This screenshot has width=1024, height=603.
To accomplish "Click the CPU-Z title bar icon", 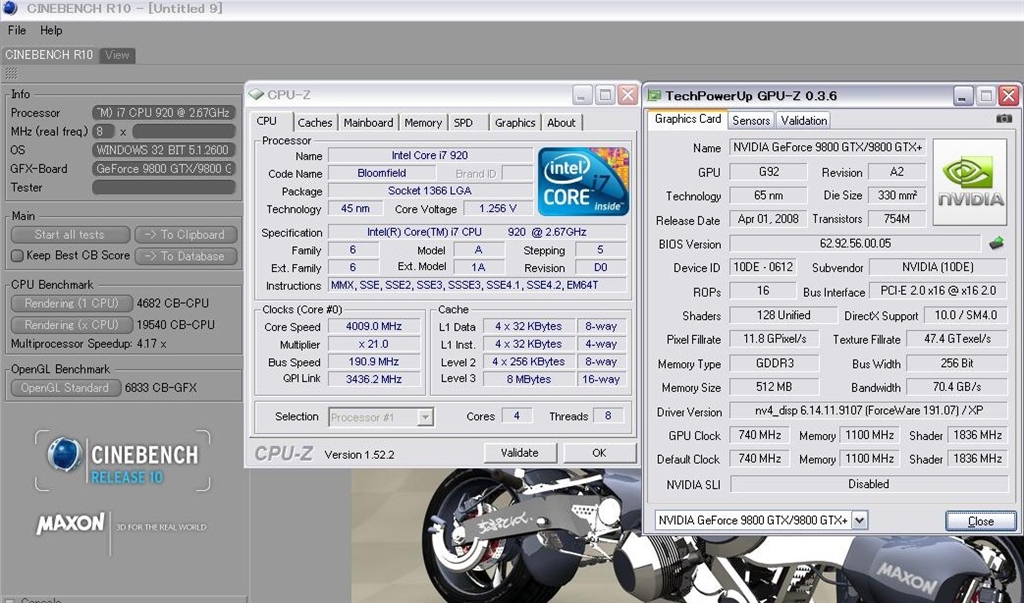I will point(256,95).
